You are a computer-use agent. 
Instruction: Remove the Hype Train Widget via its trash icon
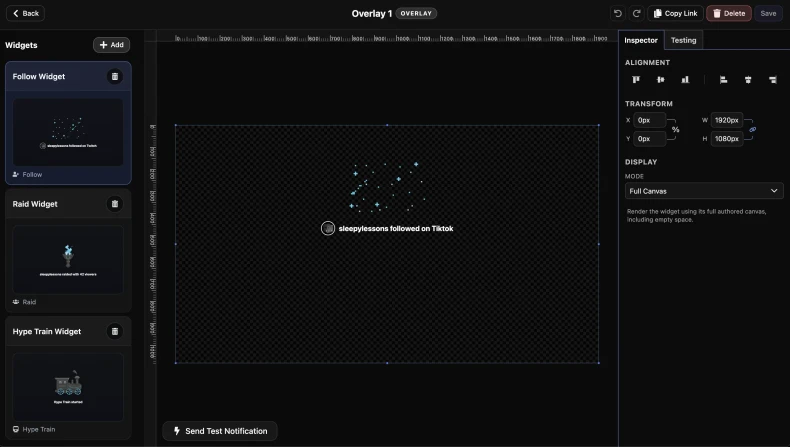(115, 332)
